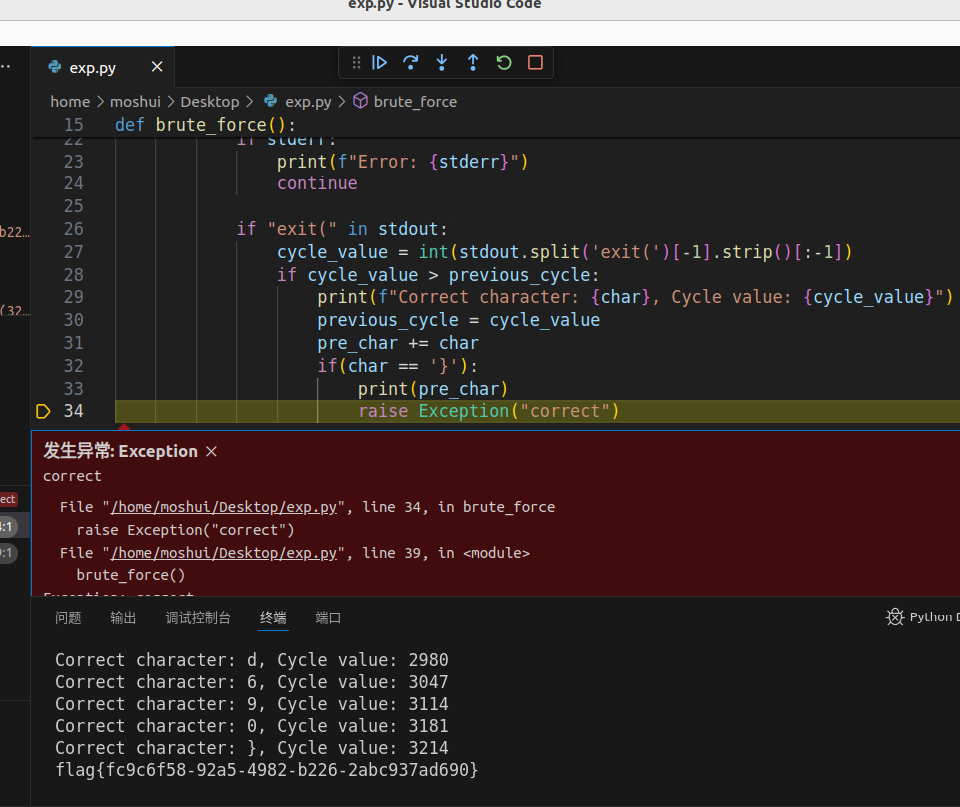Select the exp.py editor tab
The width and height of the screenshot is (960, 807).
92,68
